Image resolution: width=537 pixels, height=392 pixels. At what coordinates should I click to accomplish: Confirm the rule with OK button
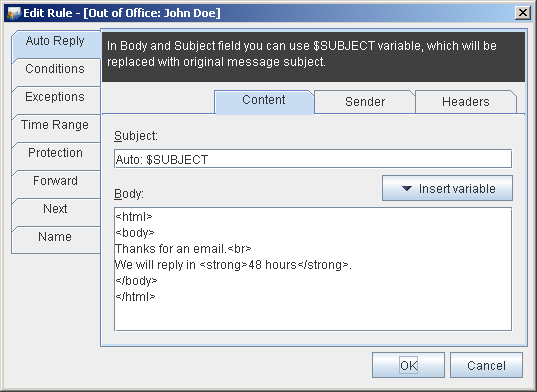pos(408,365)
